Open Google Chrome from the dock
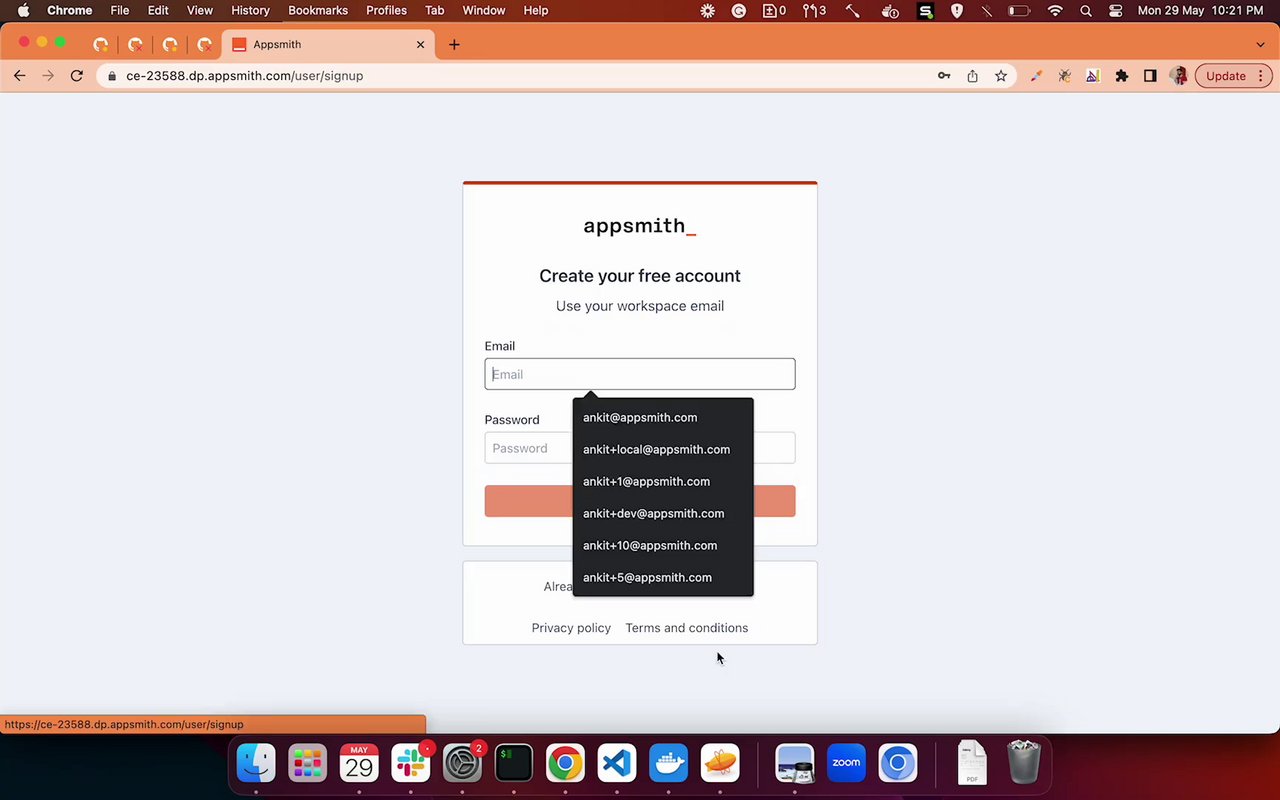The width and height of the screenshot is (1280, 800). (x=565, y=764)
